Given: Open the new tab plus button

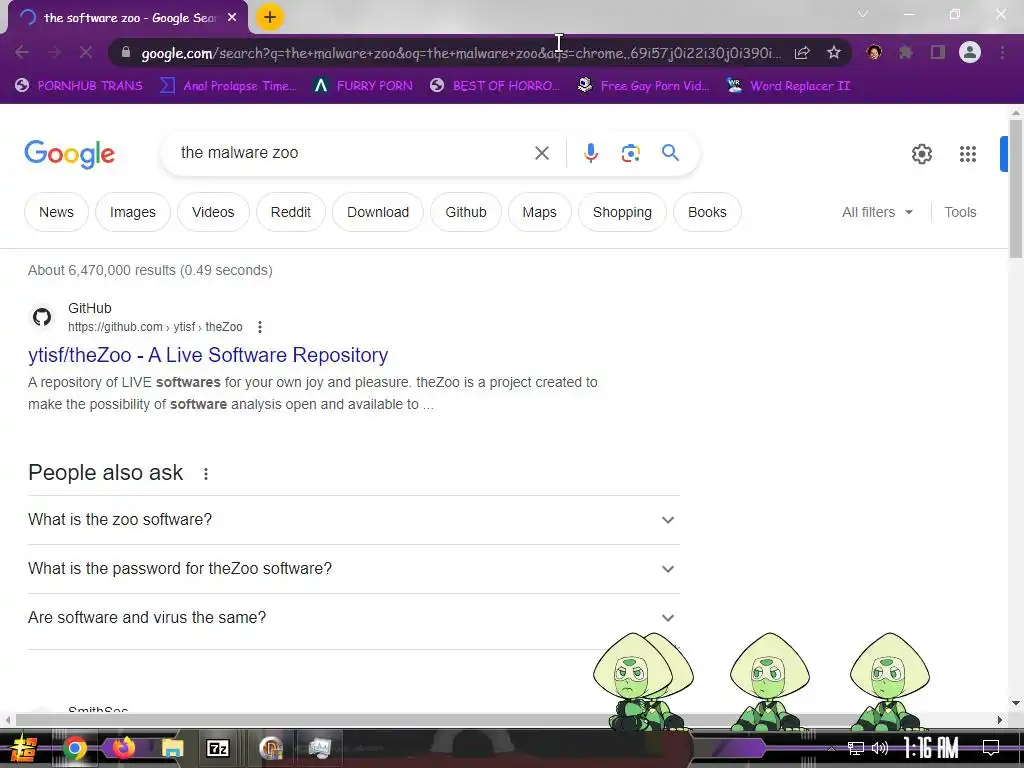Looking at the screenshot, I should pyautogui.click(x=270, y=18).
